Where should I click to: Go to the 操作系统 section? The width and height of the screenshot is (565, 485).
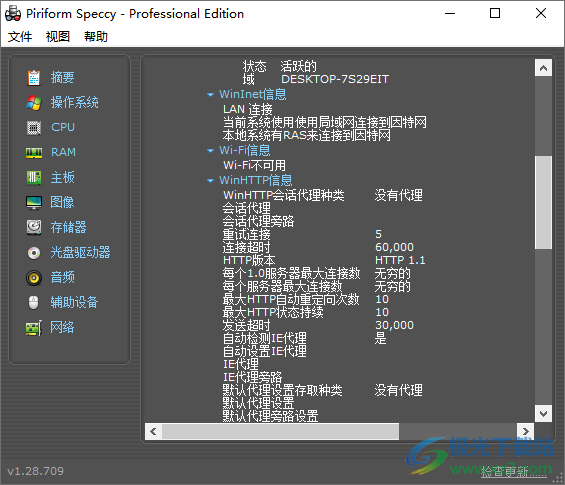coord(75,102)
